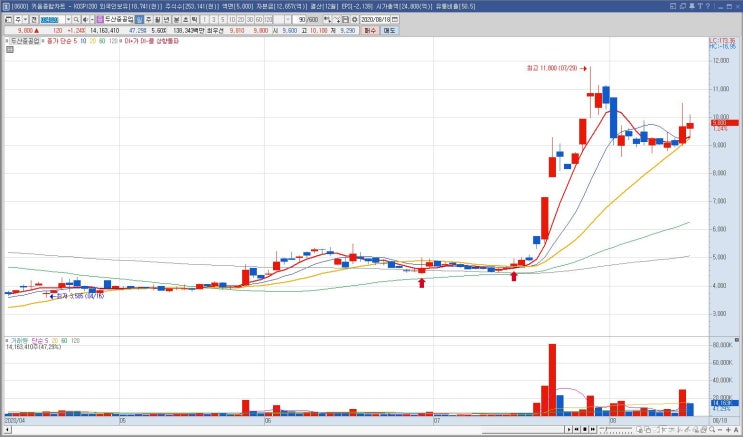The image size is (743, 437).
Task: Click the 매수 buy button
Action: [369, 30]
